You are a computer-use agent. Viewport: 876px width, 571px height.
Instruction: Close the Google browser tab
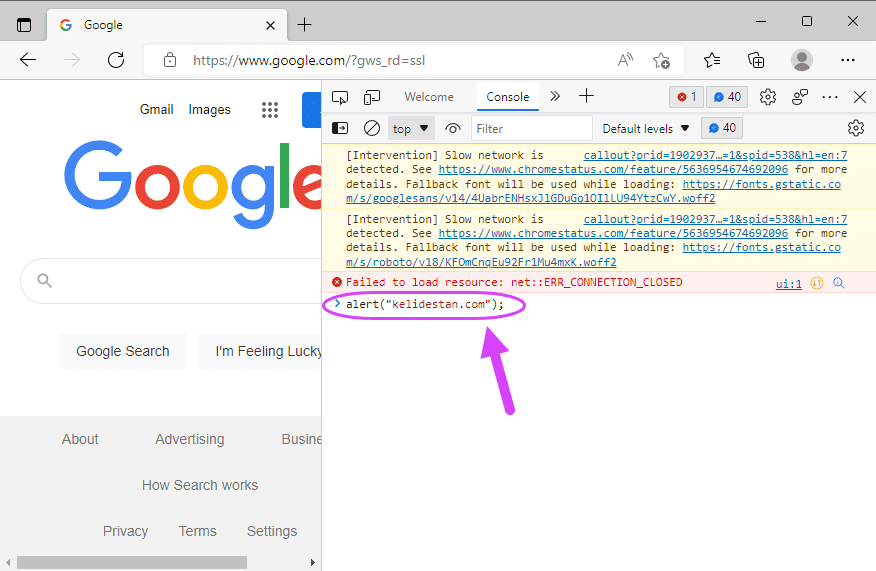[270, 25]
